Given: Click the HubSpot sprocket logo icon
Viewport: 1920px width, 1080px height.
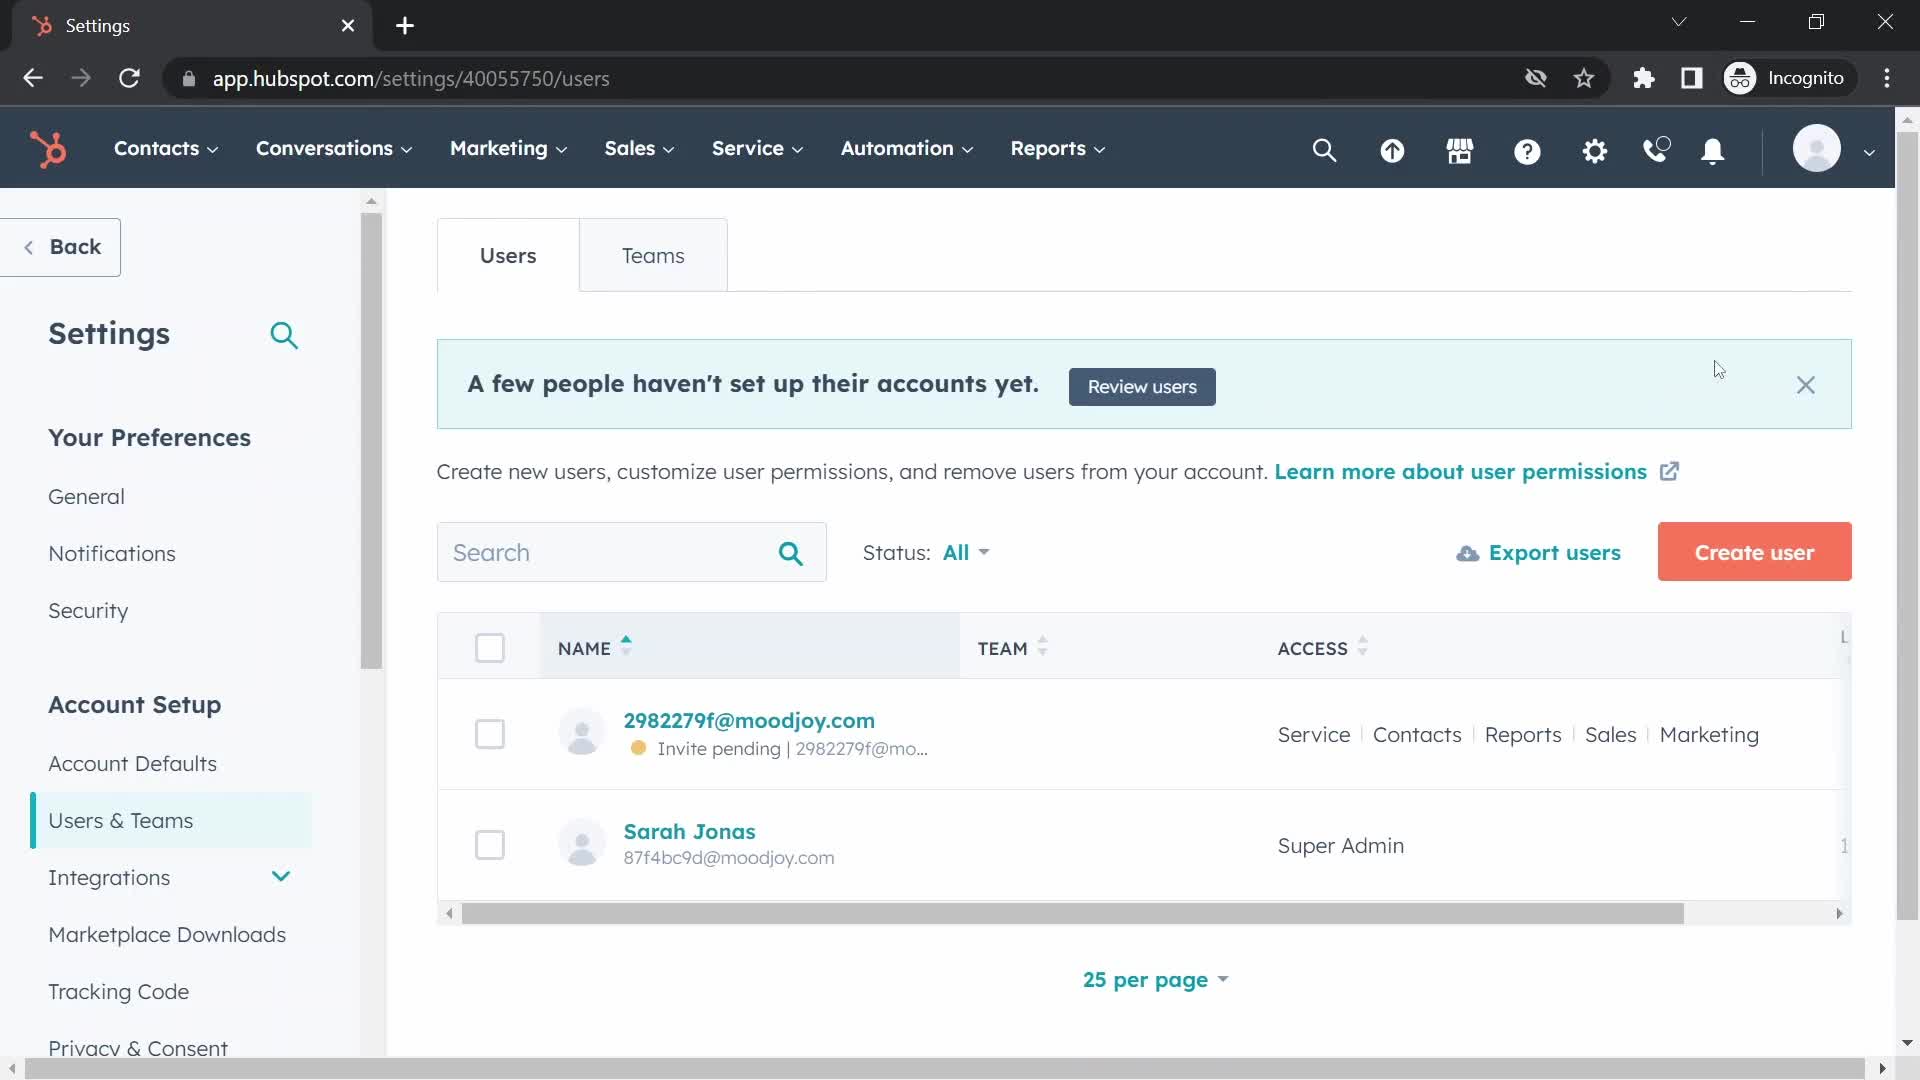Looking at the screenshot, I should pos(47,148).
